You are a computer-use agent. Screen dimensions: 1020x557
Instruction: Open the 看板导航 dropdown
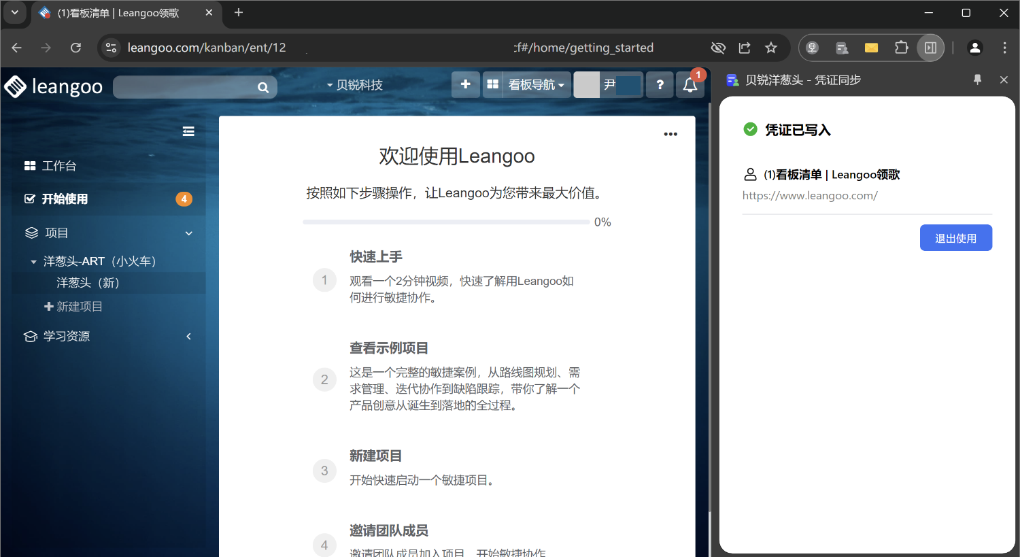537,85
